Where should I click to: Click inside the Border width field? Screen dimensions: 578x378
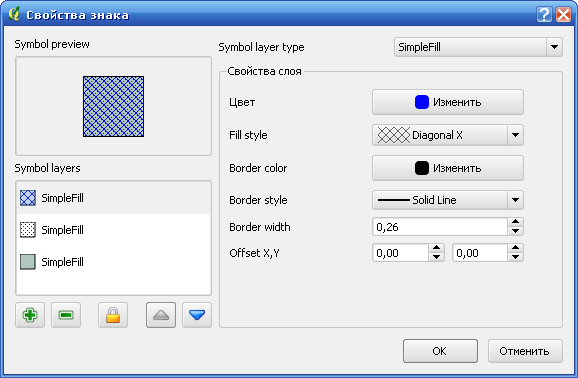[x=440, y=227]
